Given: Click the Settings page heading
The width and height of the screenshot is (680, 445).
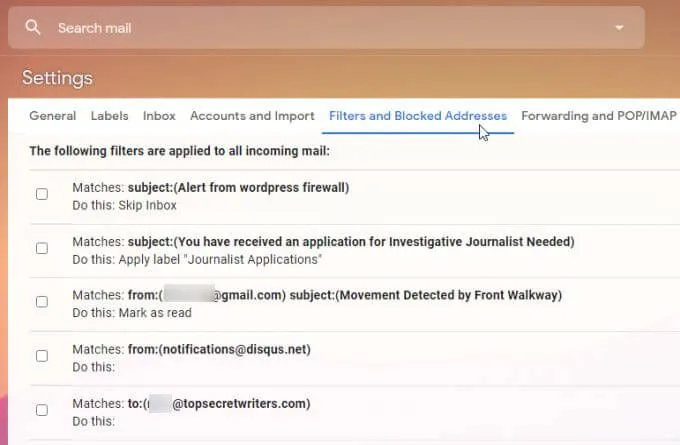Looking at the screenshot, I should (57, 78).
